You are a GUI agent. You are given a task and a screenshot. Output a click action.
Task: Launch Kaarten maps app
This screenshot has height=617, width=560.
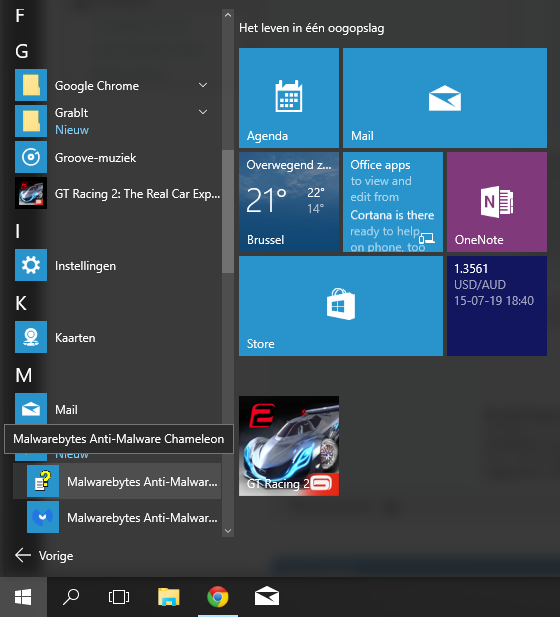117,338
